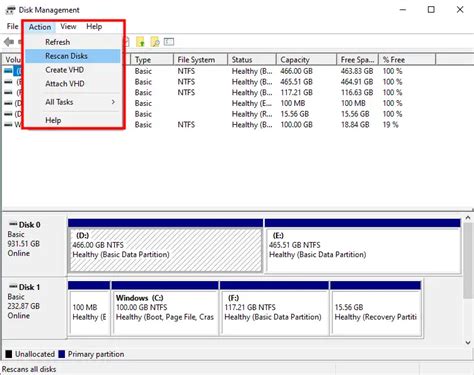474x375 pixels.
Task: Click the Disk 0 label panel
Action: (x=34, y=245)
